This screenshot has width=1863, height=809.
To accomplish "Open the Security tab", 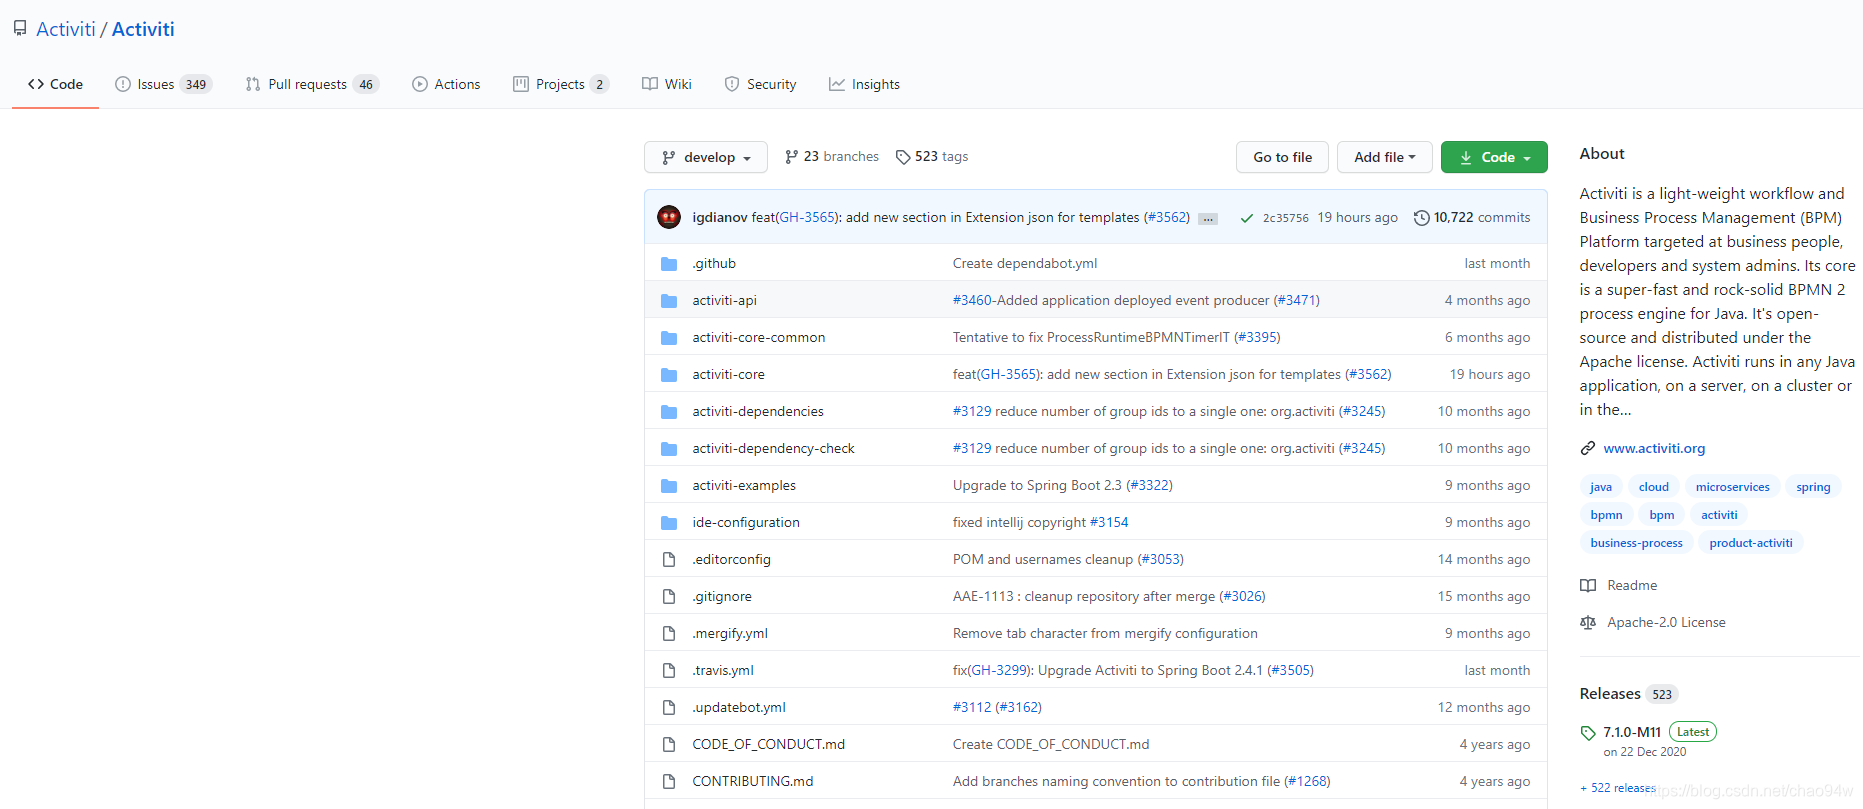I will pos(760,84).
